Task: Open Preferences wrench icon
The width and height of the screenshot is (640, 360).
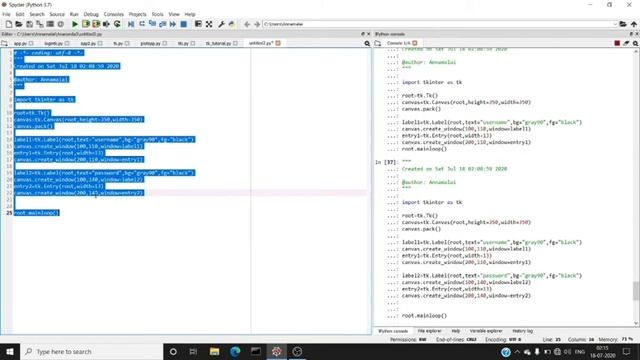Action: [222, 24]
